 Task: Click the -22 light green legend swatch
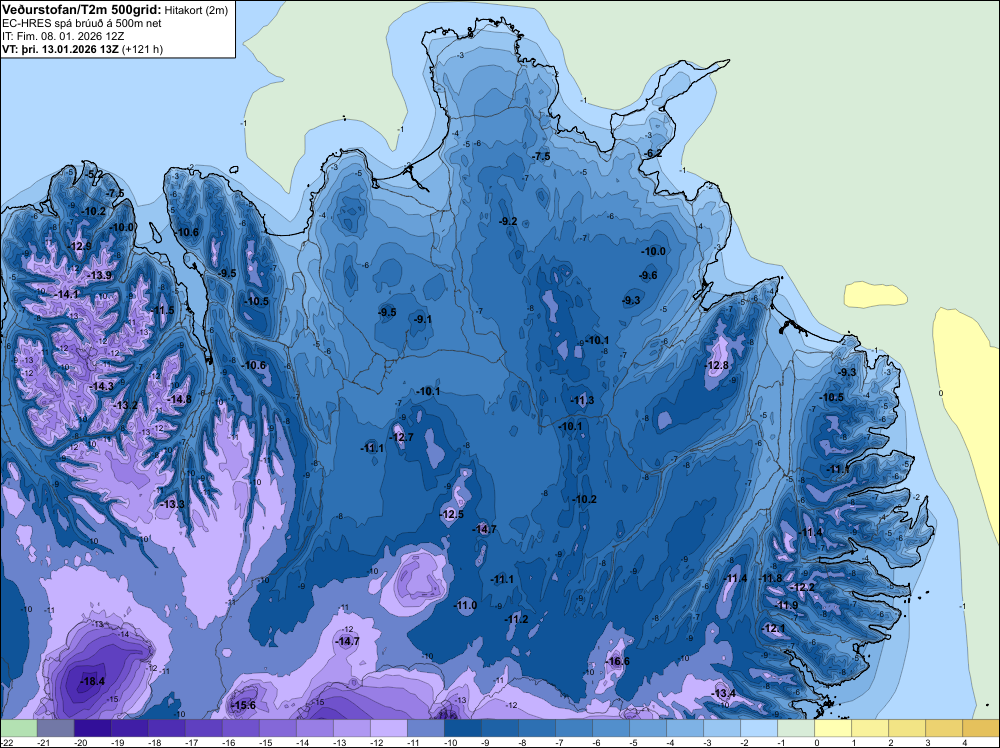click(x=18, y=728)
